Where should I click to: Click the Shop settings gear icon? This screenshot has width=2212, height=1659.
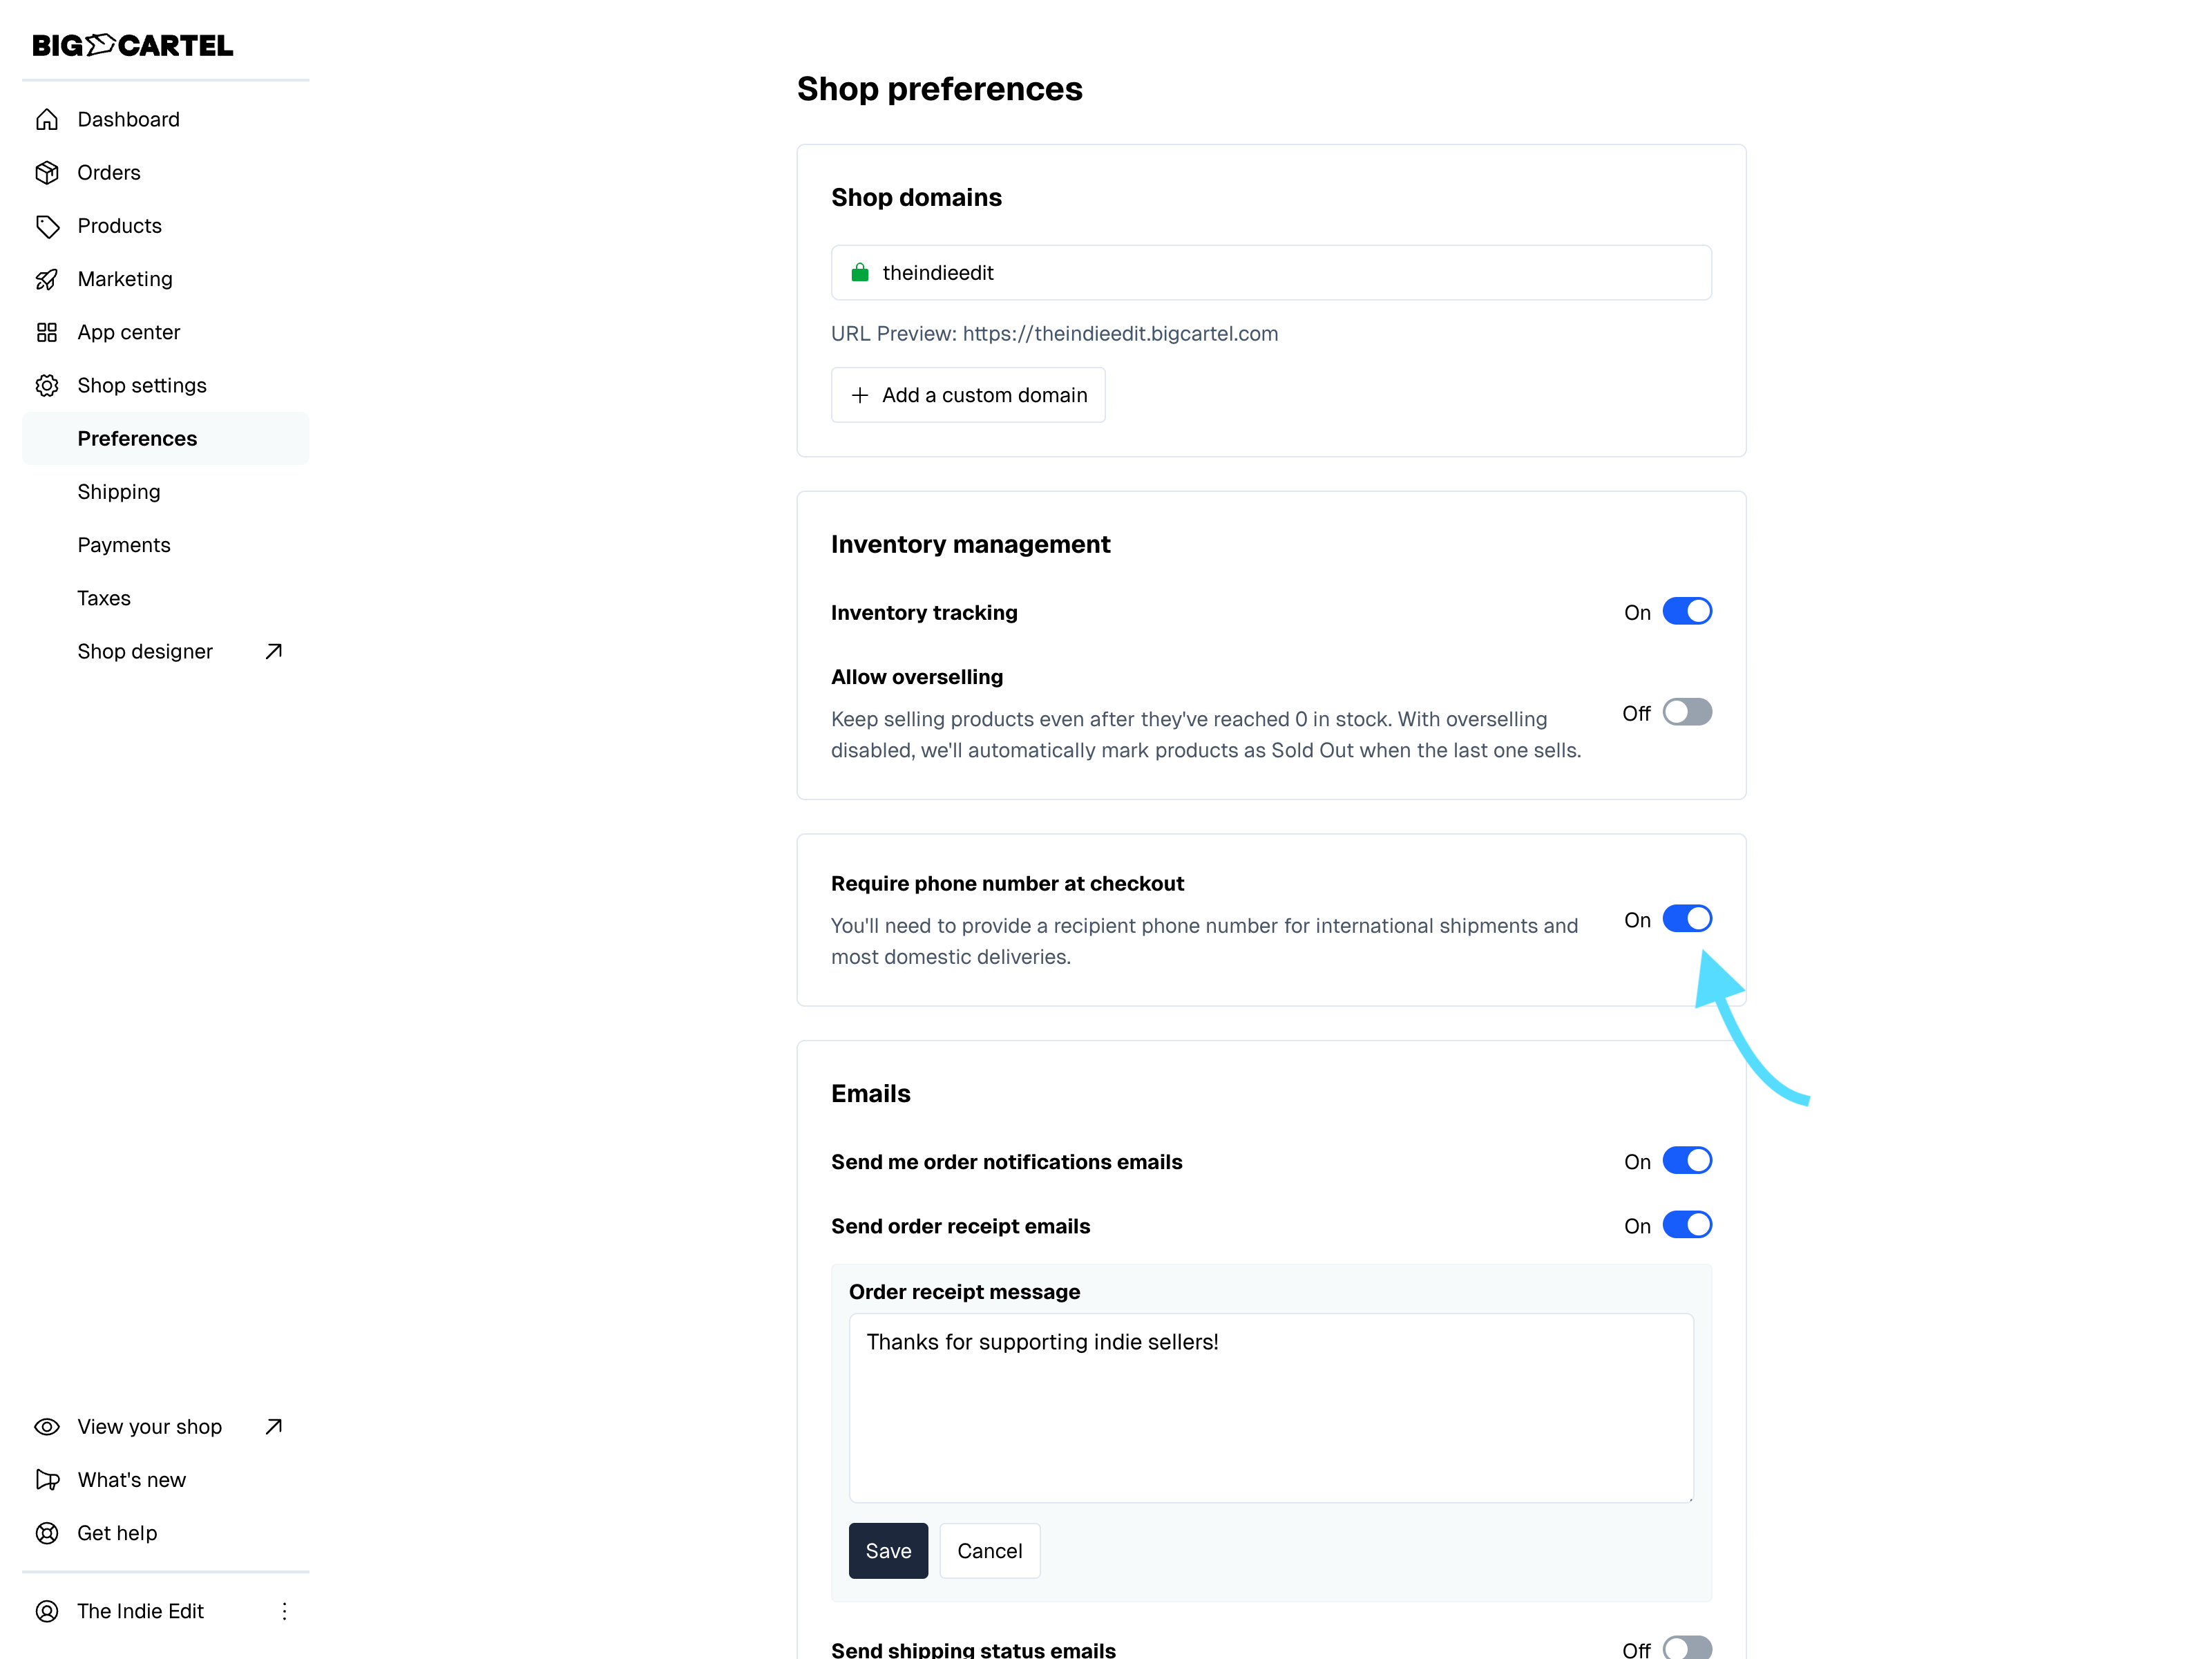pyautogui.click(x=47, y=386)
